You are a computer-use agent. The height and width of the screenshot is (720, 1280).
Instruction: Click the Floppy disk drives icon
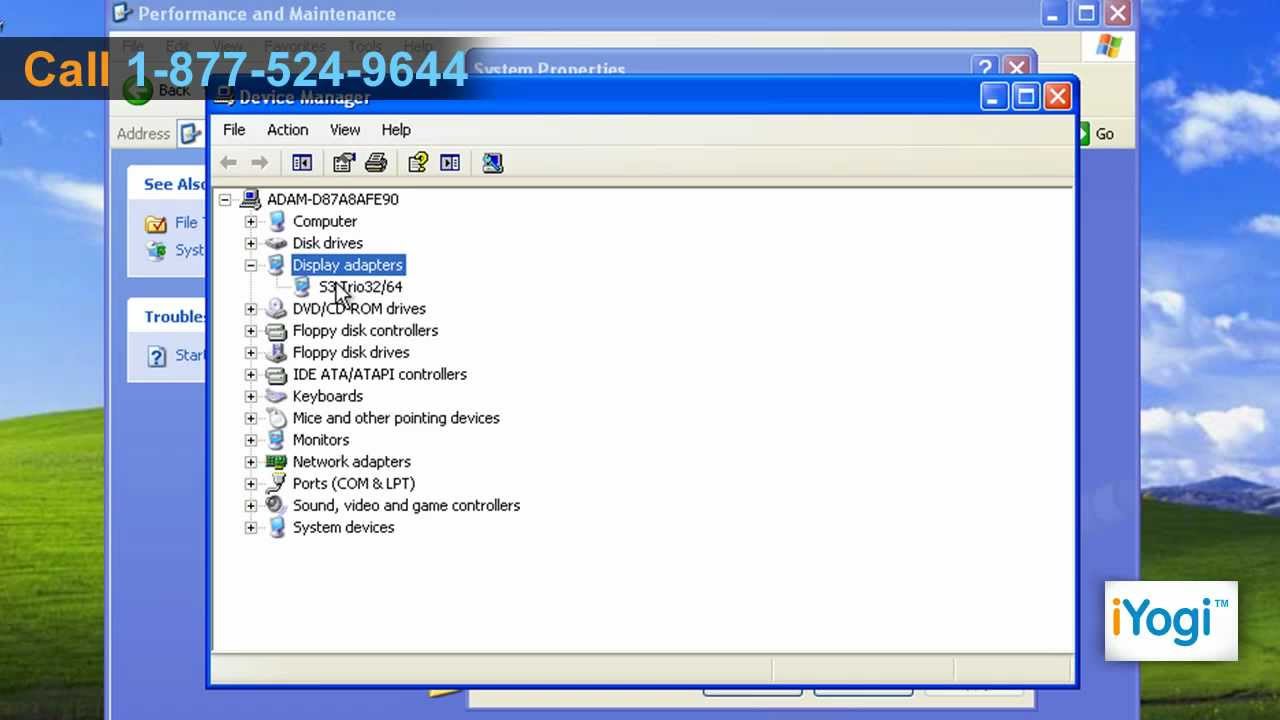(x=276, y=352)
